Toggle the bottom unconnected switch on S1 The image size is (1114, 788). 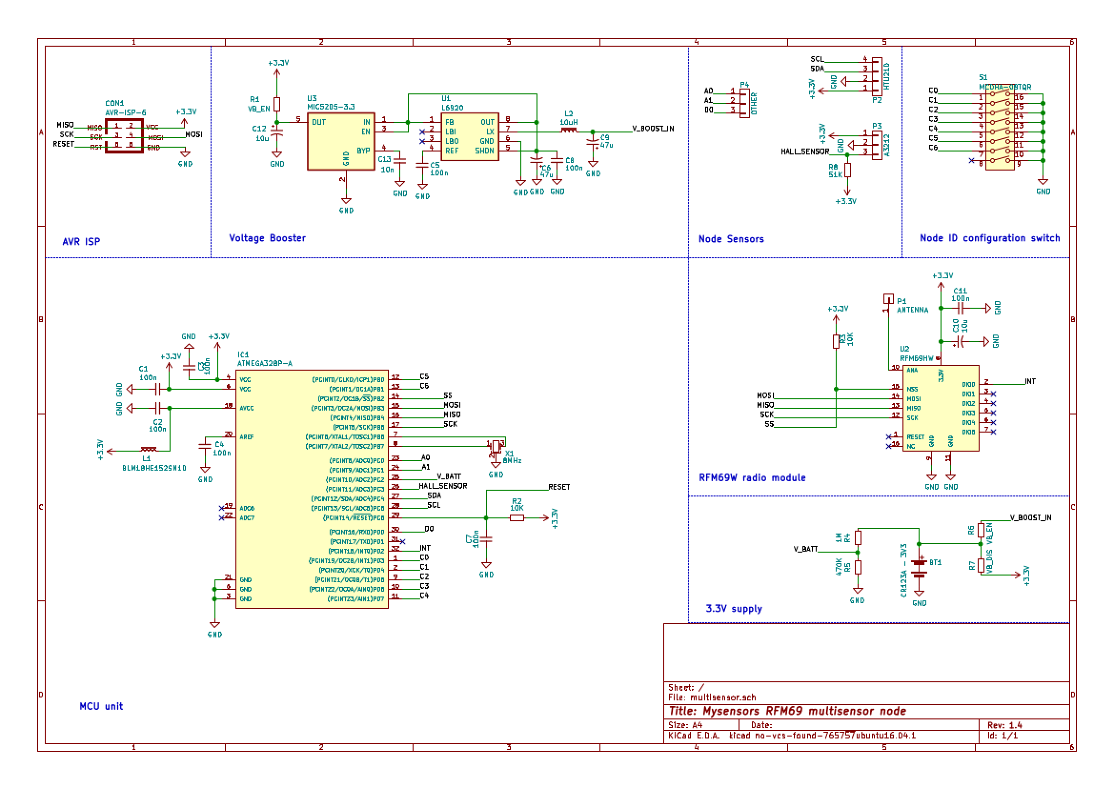pos(1000,160)
